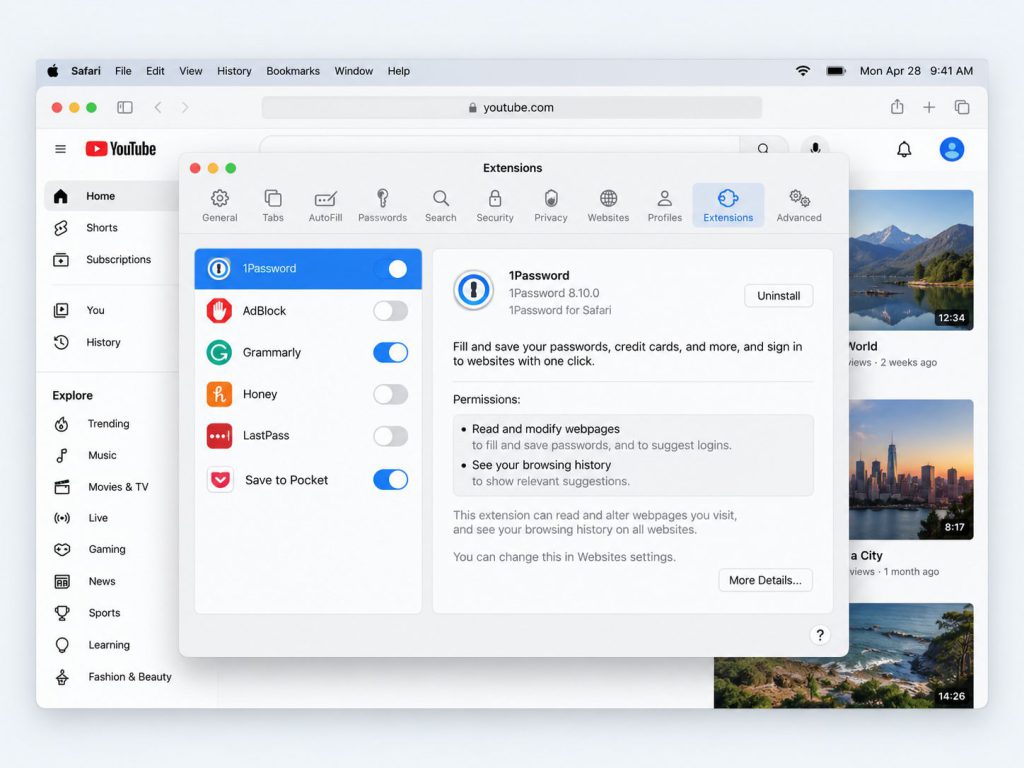Click the youtube.com address bar
This screenshot has height=768, width=1024.
click(x=511, y=107)
